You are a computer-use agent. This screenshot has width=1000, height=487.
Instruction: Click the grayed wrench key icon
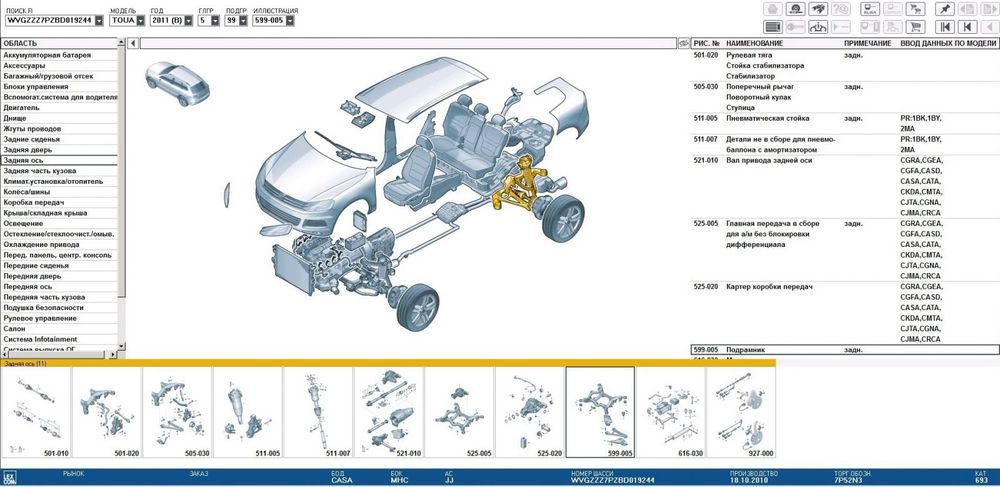click(795, 27)
